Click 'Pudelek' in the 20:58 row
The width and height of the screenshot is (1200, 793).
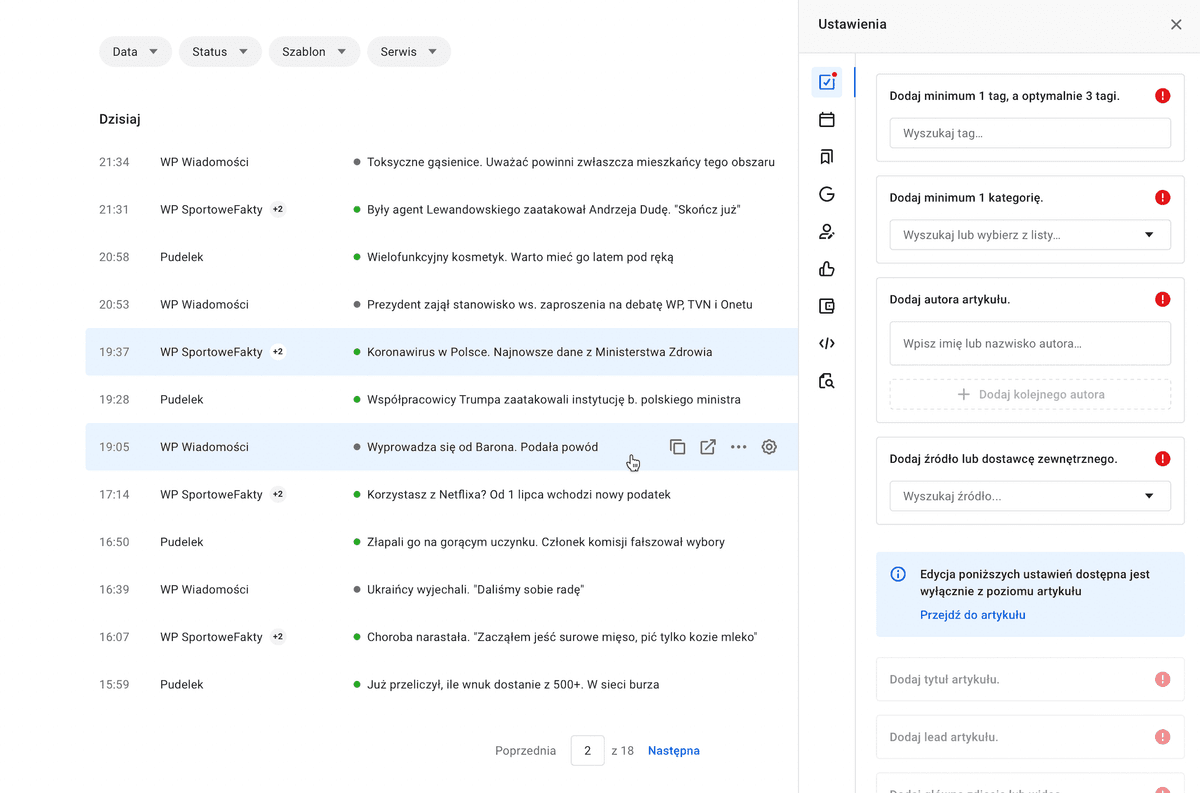pos(182,257)
